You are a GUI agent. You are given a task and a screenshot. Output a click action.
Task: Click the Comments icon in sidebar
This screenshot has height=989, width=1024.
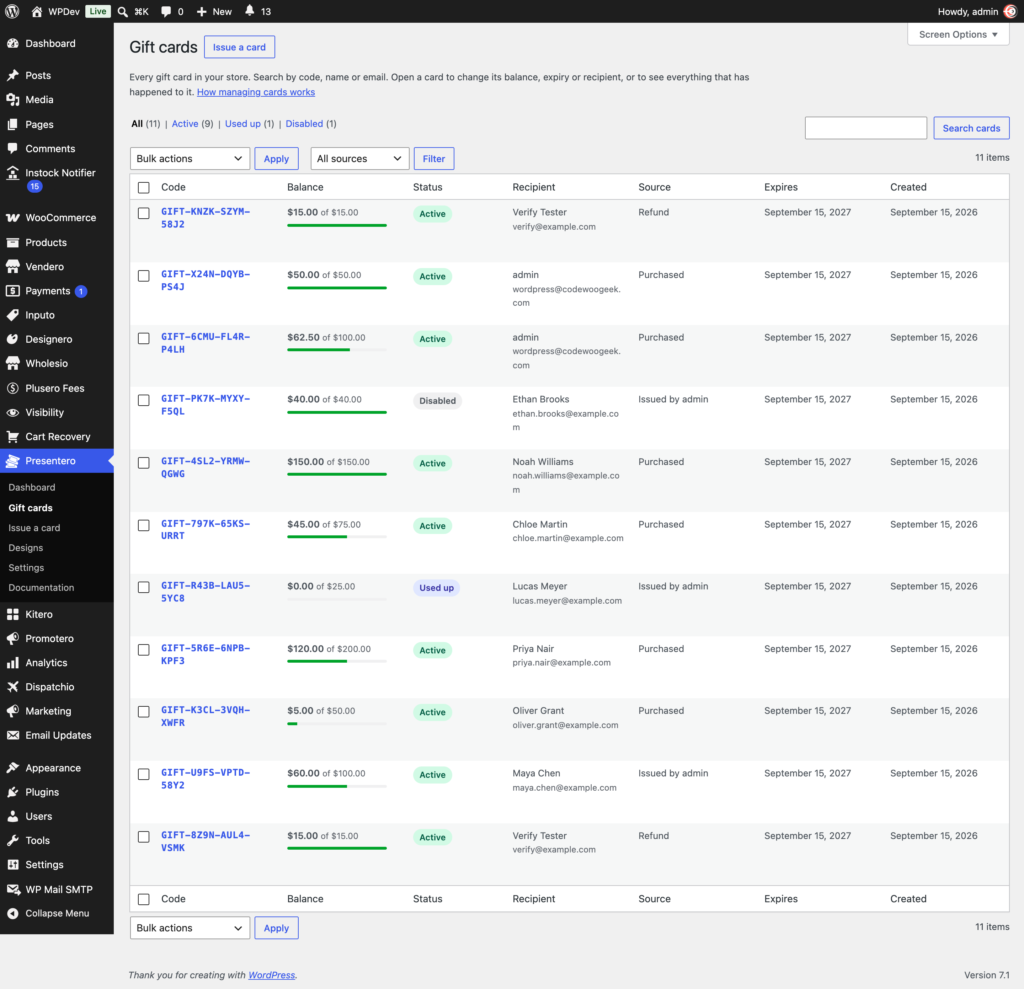[12, 148]
